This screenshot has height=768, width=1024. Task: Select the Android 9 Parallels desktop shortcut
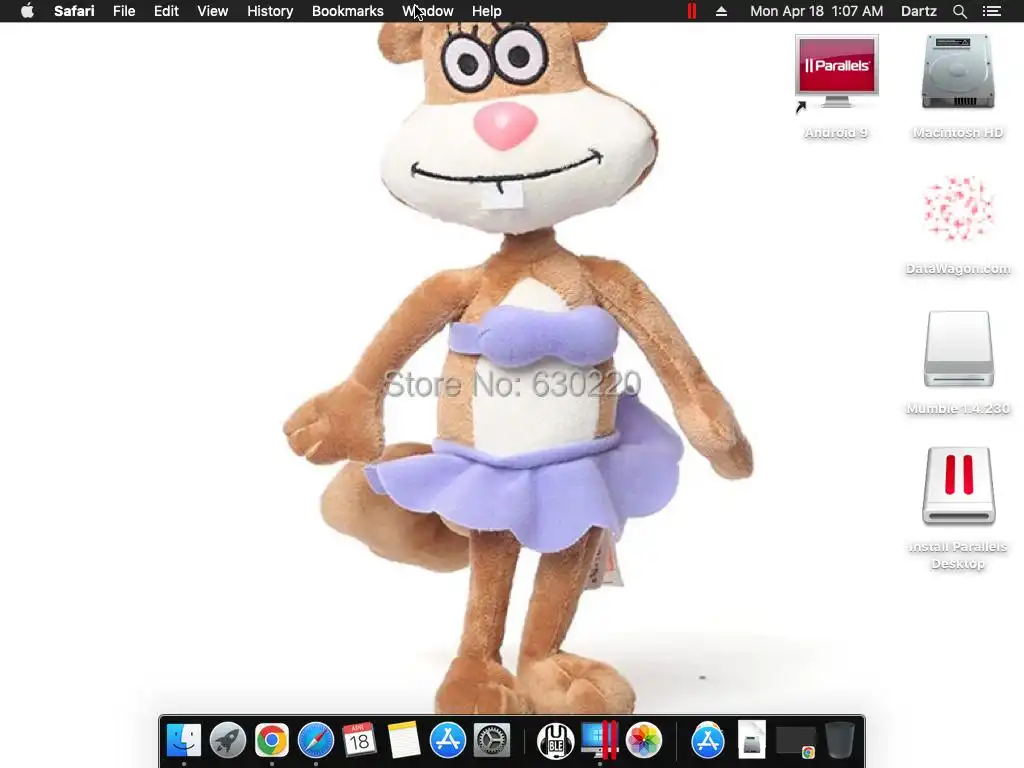click(837, 73)
